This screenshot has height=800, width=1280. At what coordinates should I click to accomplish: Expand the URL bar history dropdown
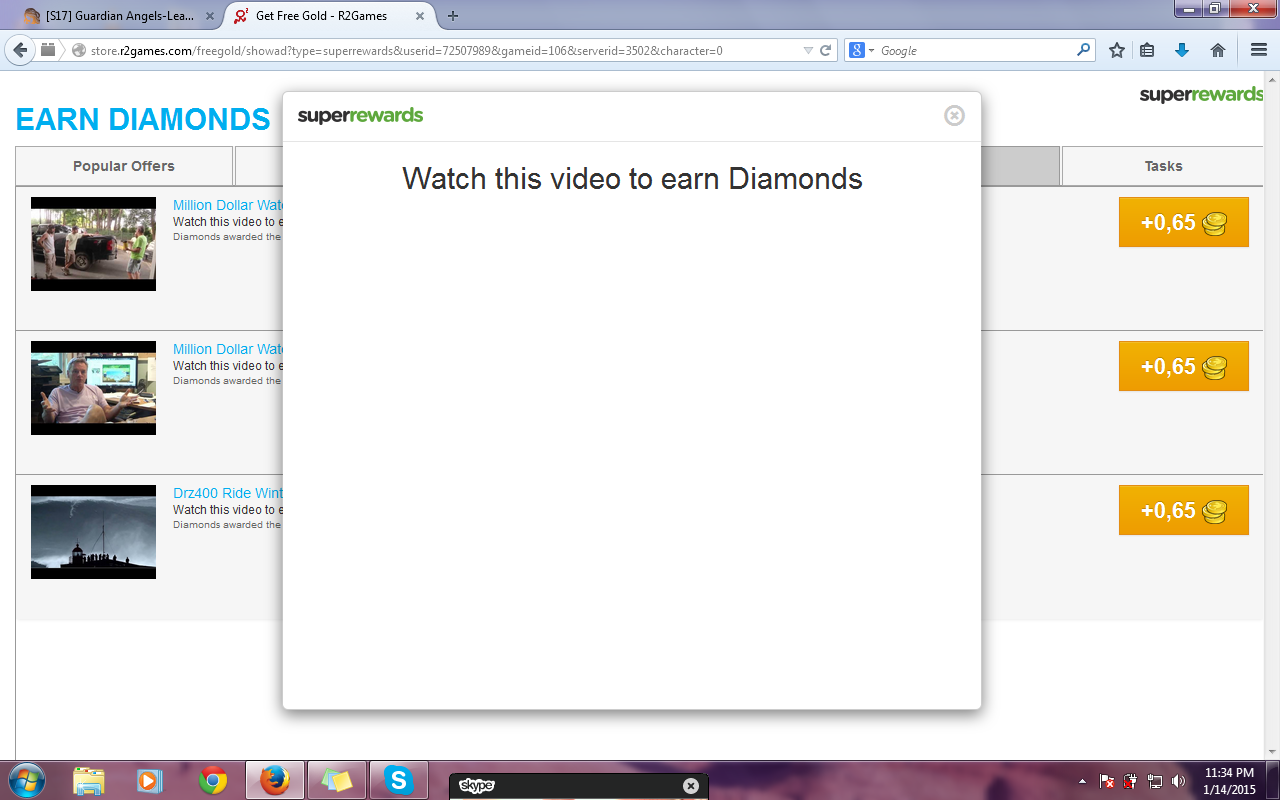coord(808,51)
